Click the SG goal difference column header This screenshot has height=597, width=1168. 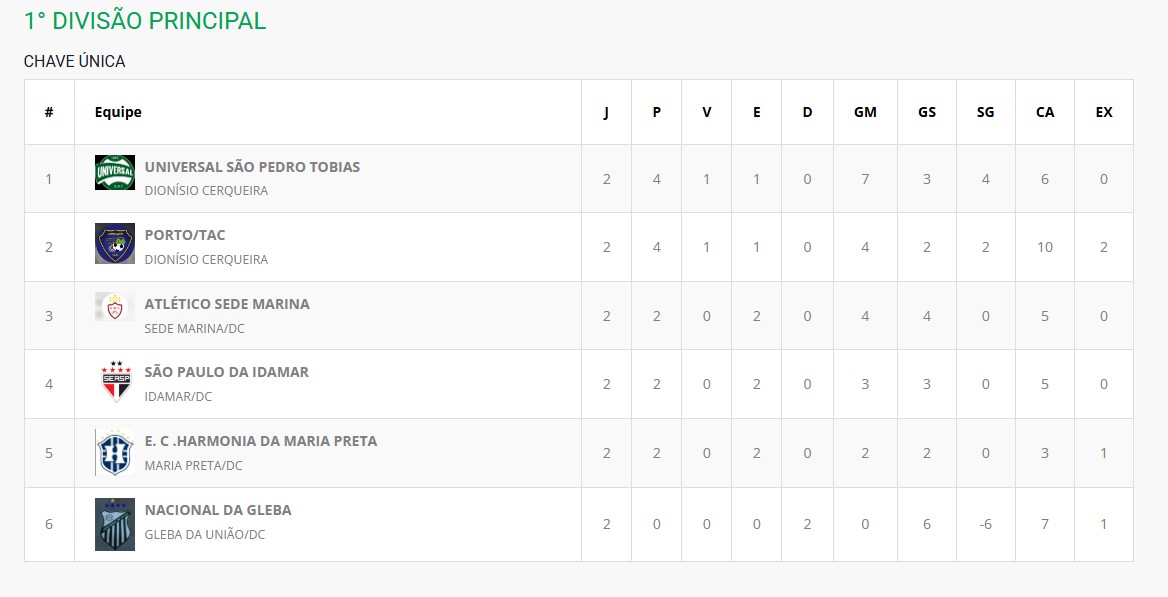(x=985, y=112)
